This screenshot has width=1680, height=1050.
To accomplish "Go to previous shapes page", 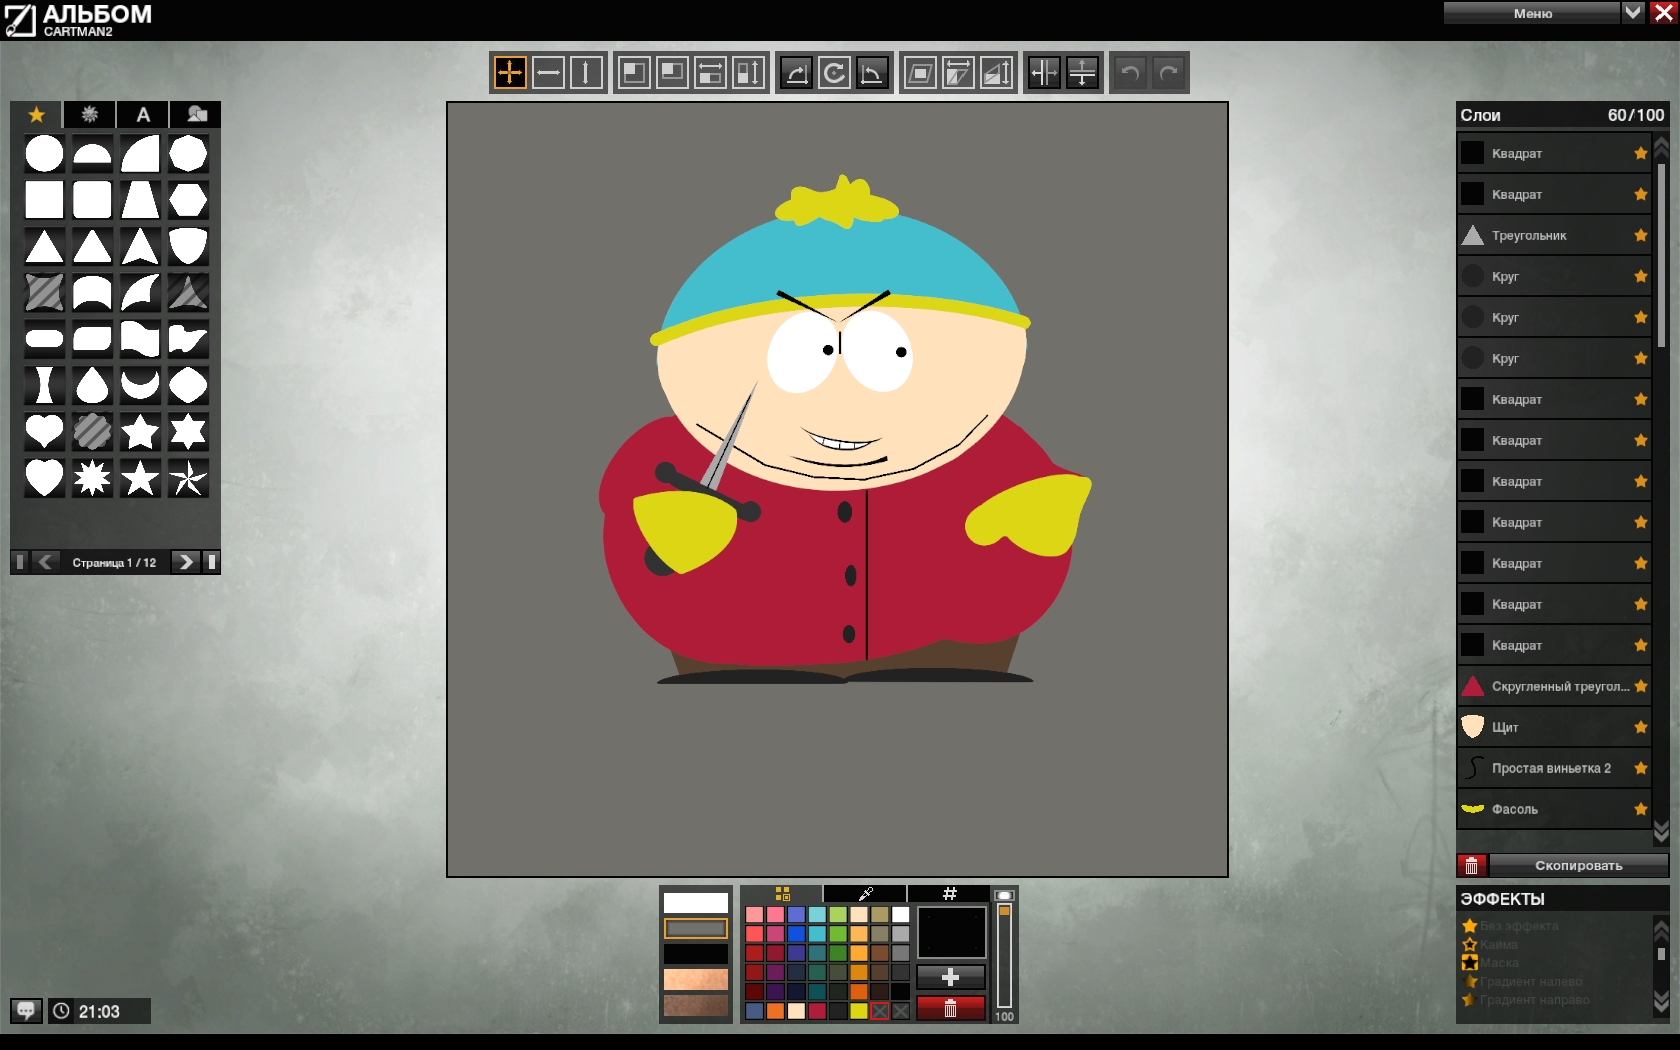I will (x=46, y=562).
